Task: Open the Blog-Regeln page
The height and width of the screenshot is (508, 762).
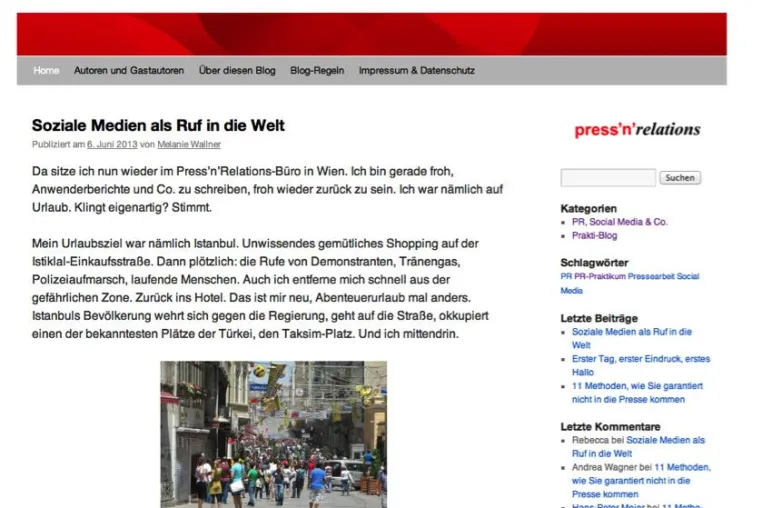Action: pos(317,70)
